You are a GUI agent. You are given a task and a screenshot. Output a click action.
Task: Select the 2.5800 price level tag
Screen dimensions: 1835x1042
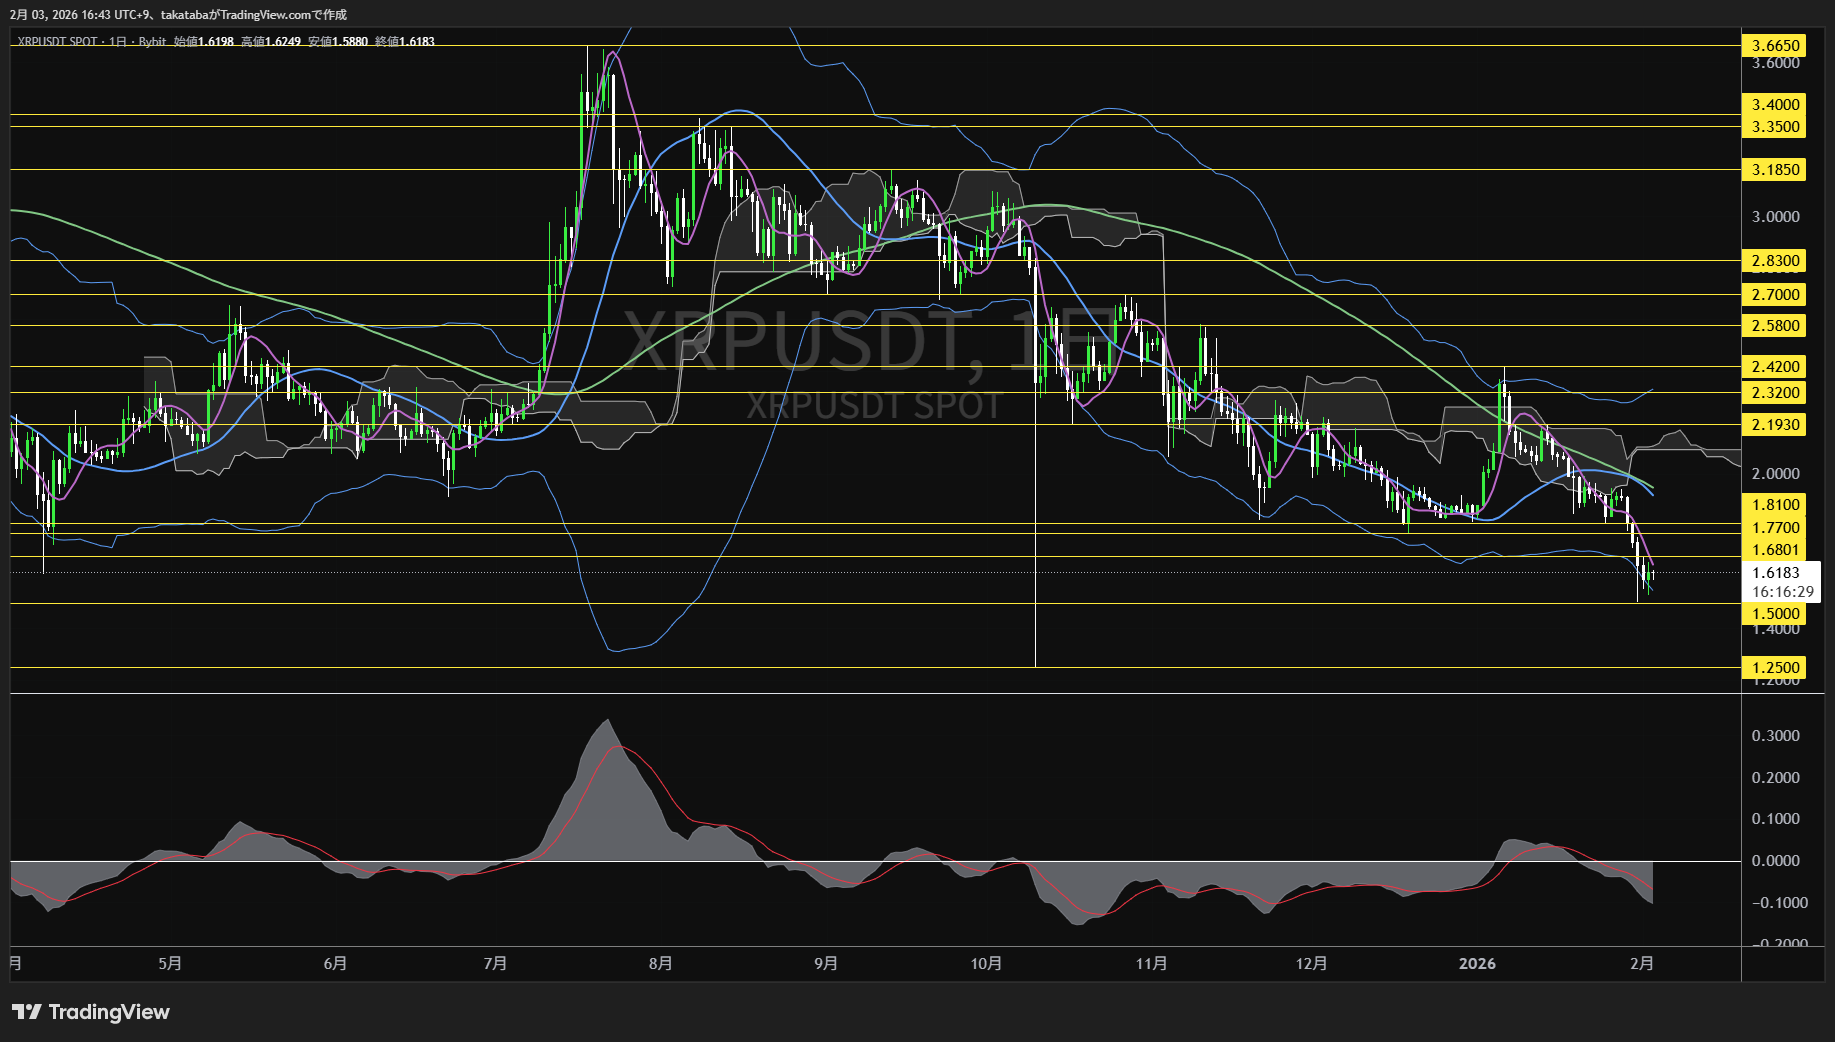point(1775,325)
